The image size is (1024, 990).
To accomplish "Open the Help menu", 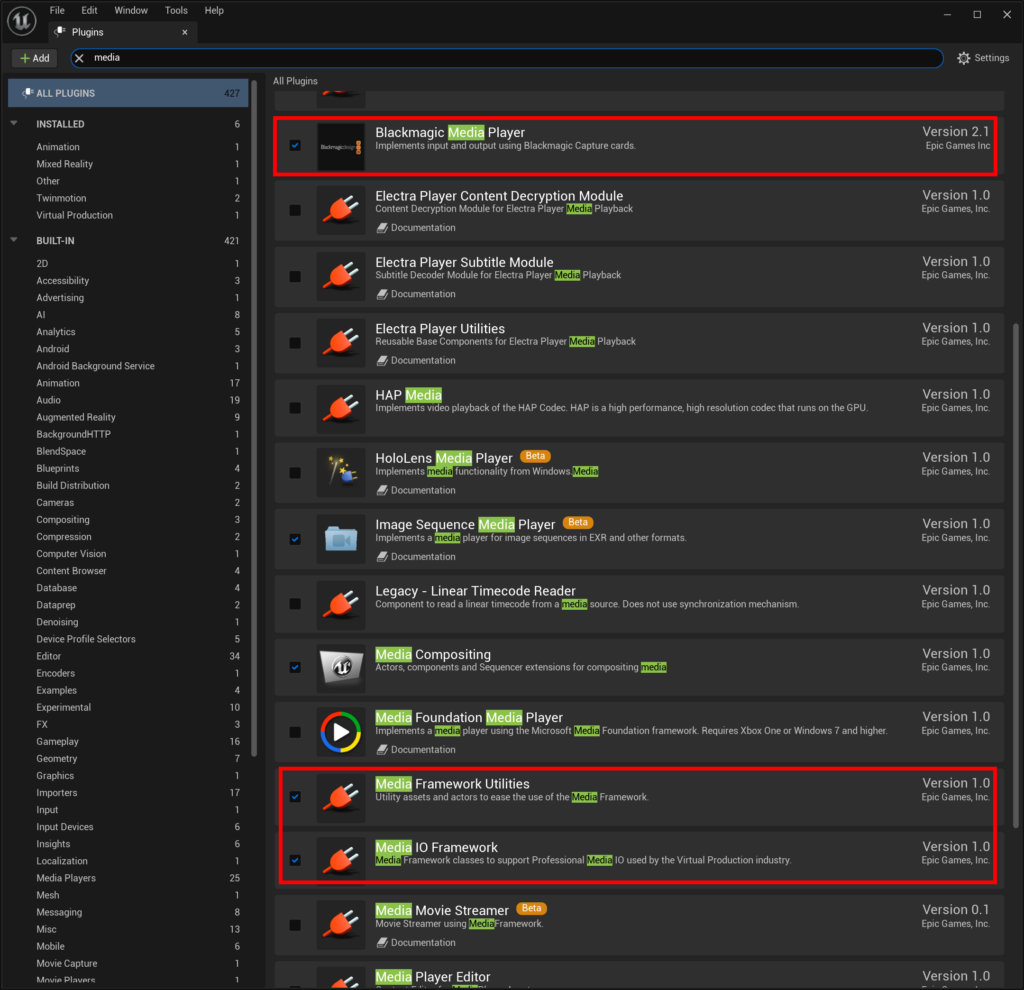I will 214,10.
